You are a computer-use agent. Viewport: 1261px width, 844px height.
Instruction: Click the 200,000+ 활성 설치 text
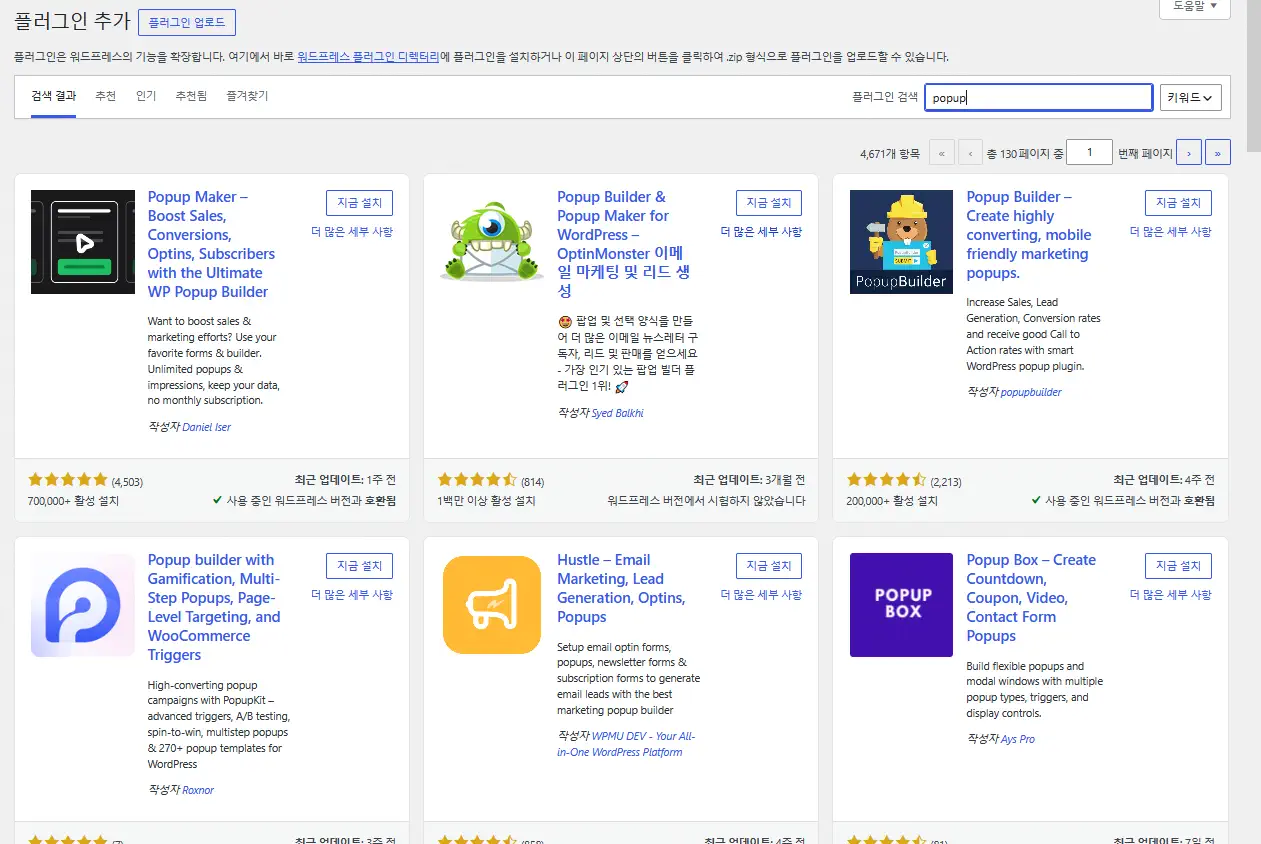pyautogui.click(x=892, y=500)
